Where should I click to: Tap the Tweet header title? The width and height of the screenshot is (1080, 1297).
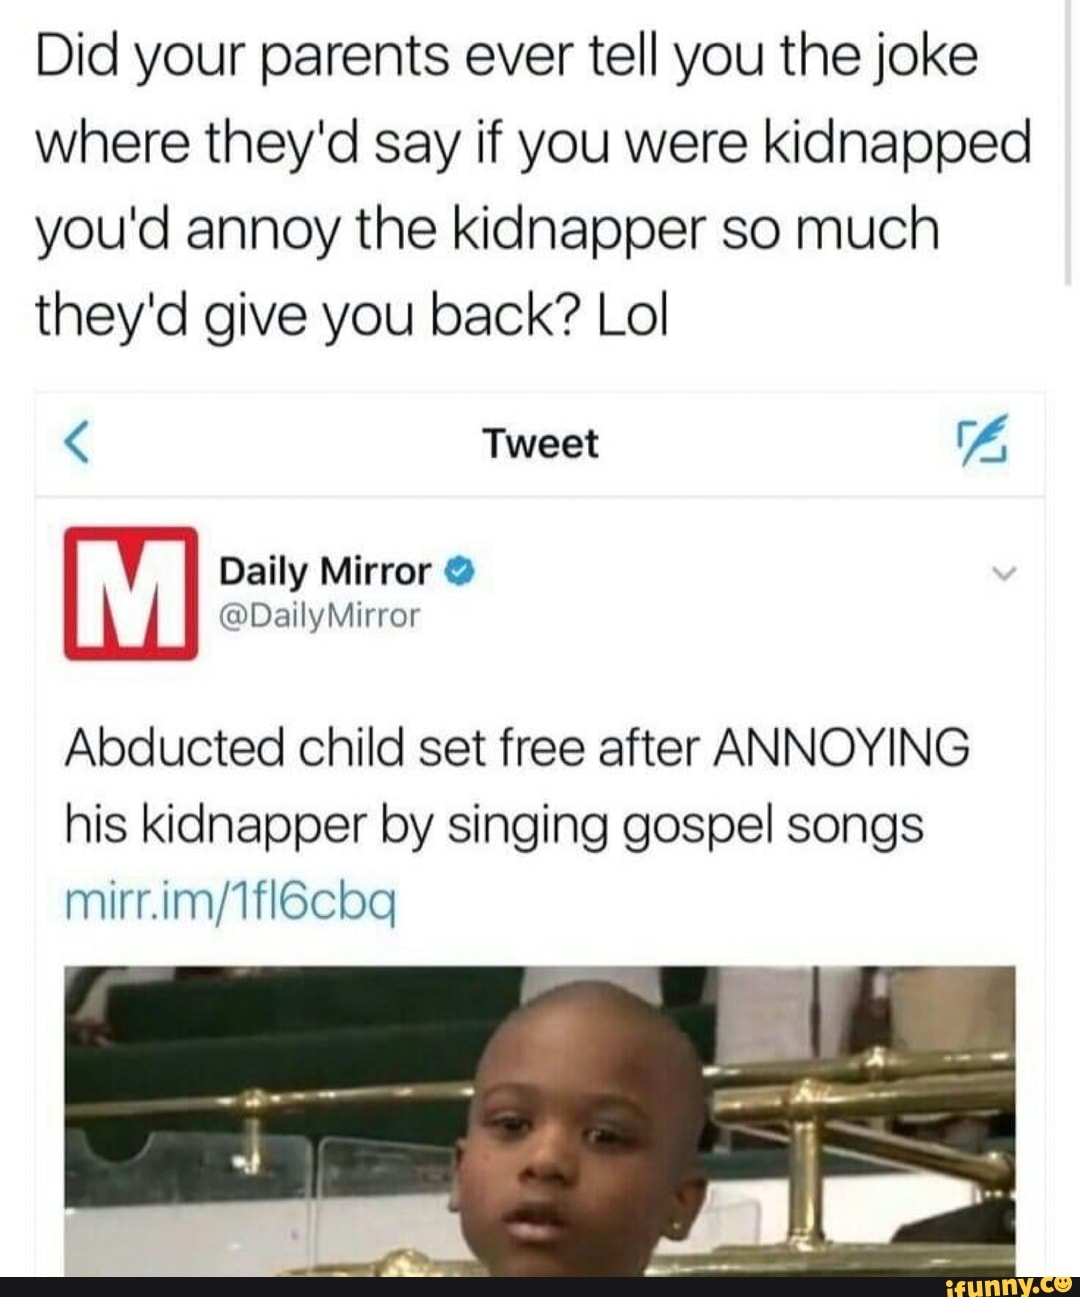pos(540,445)
